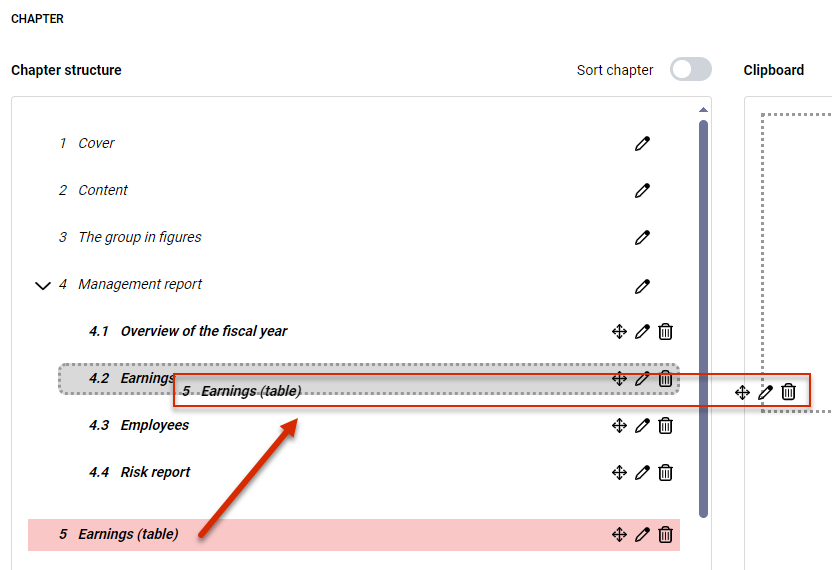Edit The group in figures chapter
Screen dimensions: 832x570
(642, 237)
